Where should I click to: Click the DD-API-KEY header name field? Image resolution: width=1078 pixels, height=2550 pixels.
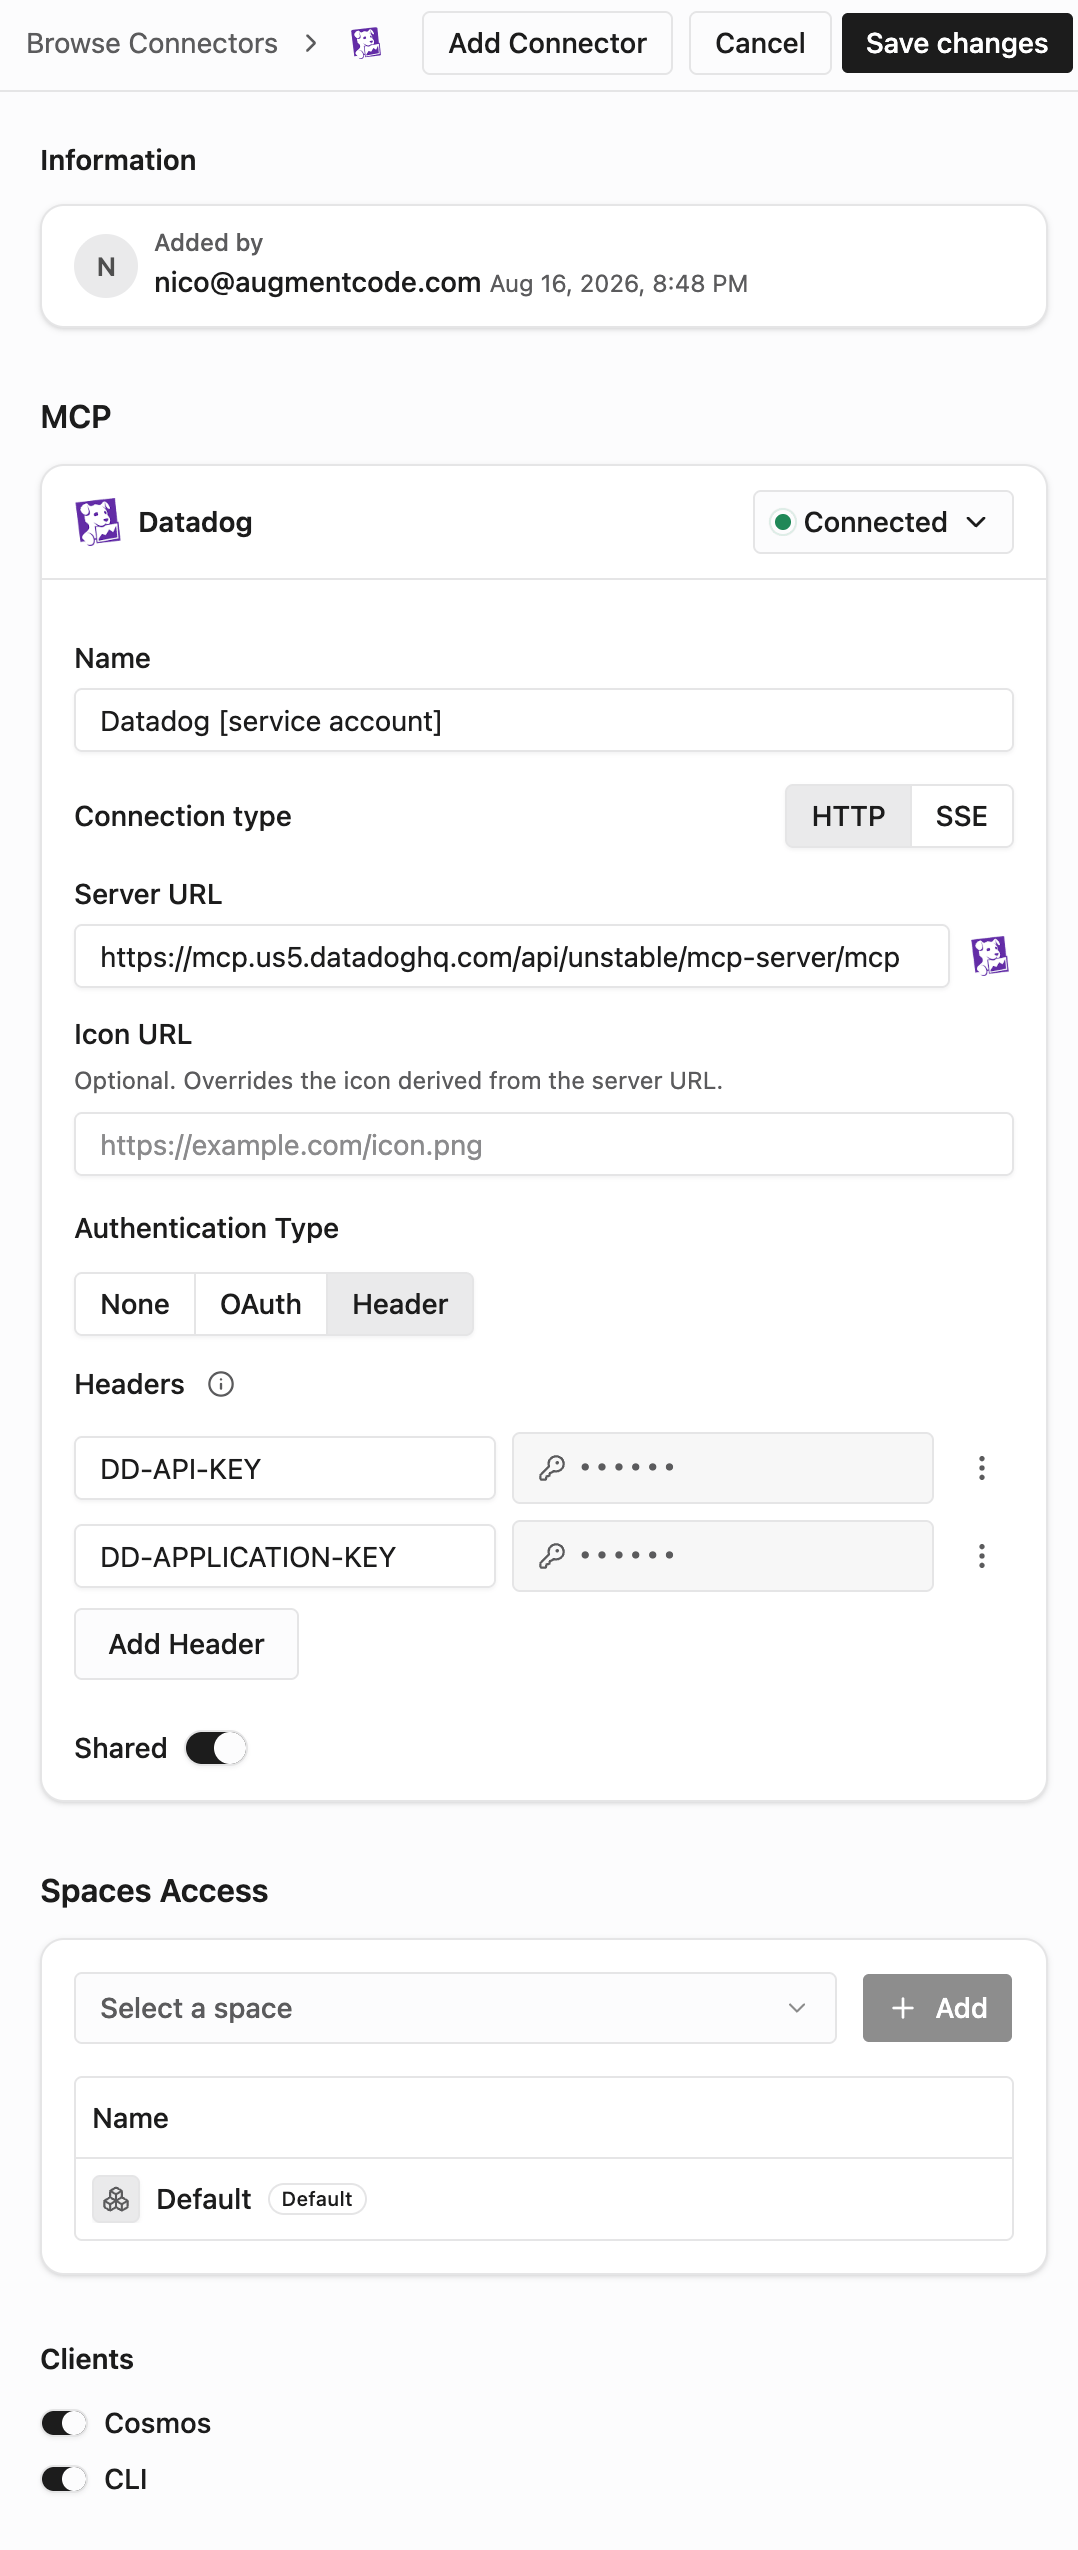tap(285, 1468)
